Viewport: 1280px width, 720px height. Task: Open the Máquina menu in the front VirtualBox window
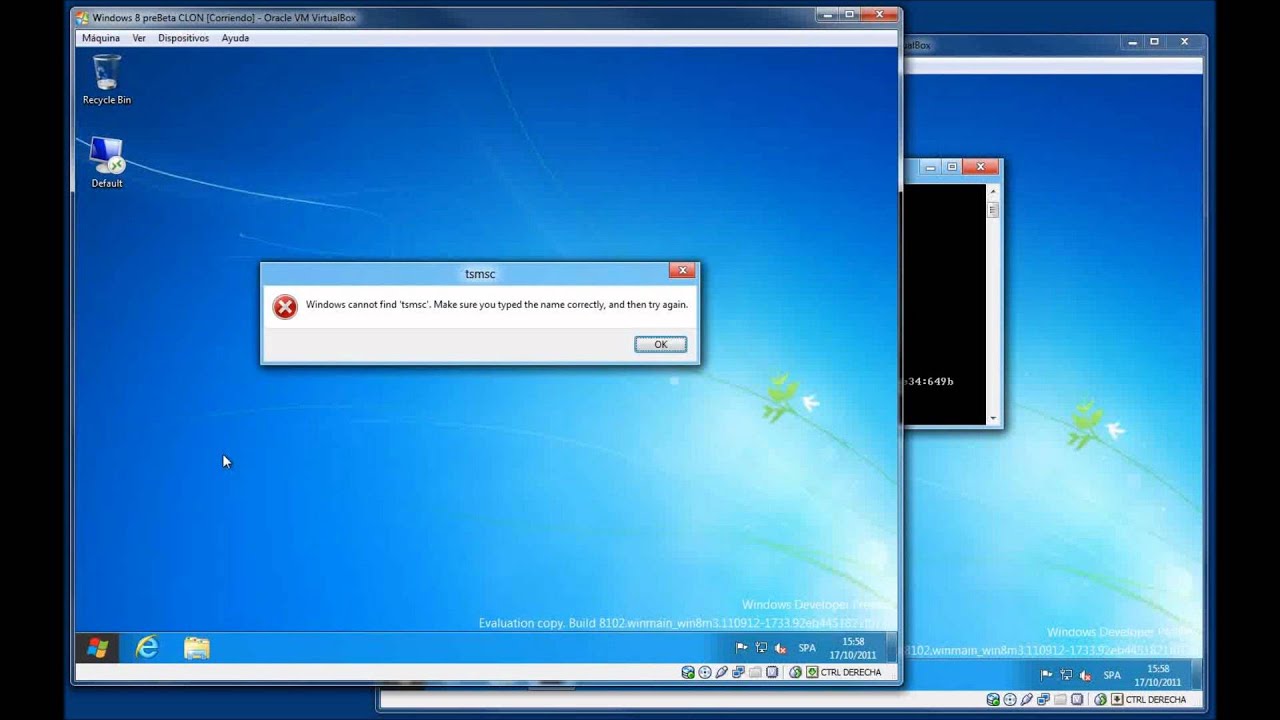tap(100, 38)
